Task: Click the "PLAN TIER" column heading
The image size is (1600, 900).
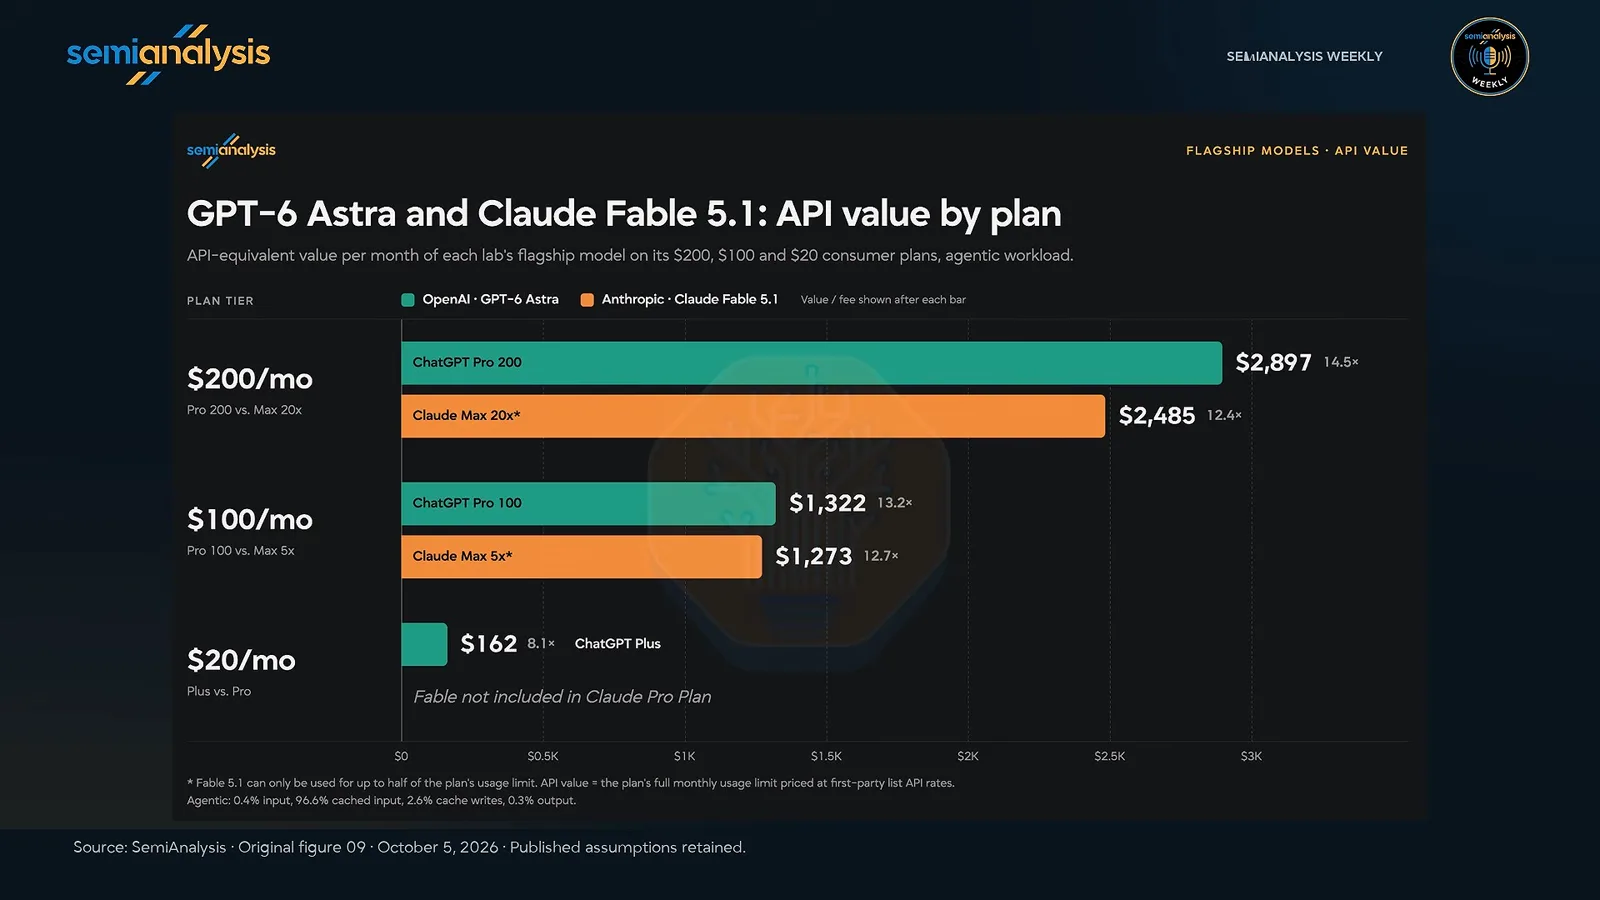Action: click(x=220, y=301)
